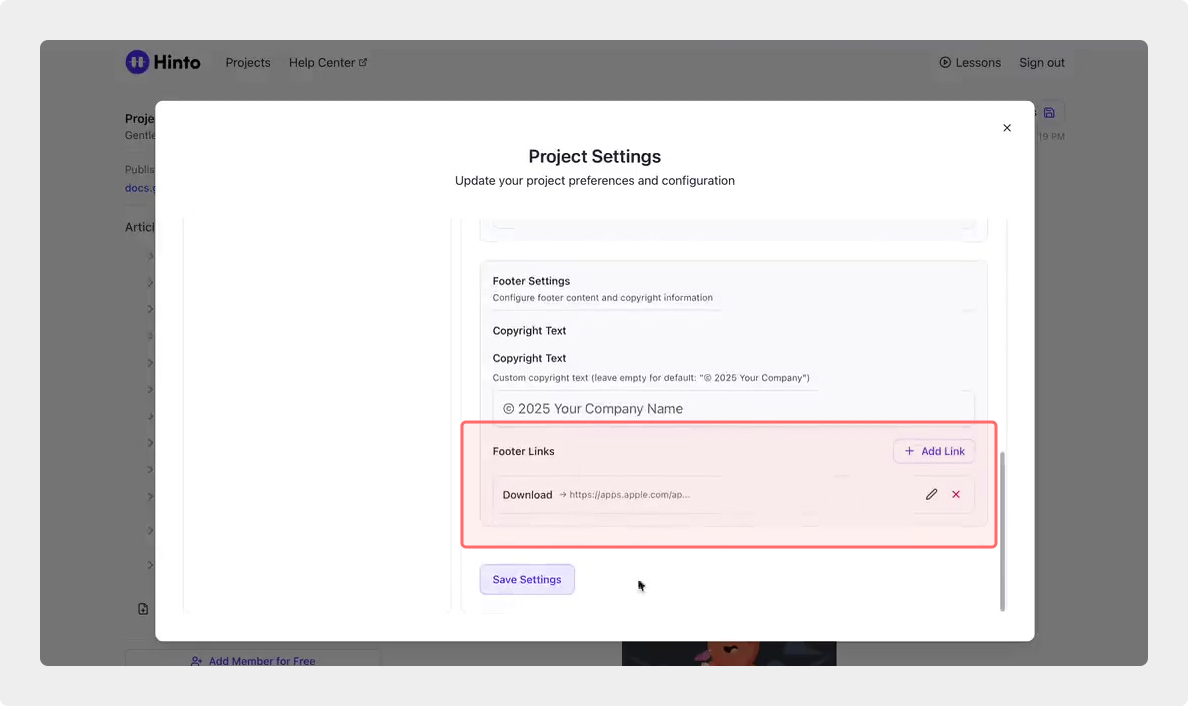This screenshot has width=1188, height=706.
Task: Click the external-link icon beside Help Center
Action: (x=363, y=62)
